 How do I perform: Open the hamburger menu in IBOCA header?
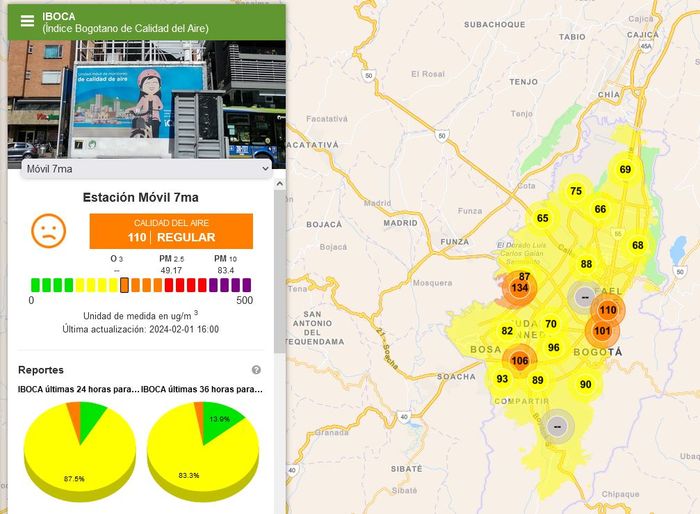click(27, 21)
